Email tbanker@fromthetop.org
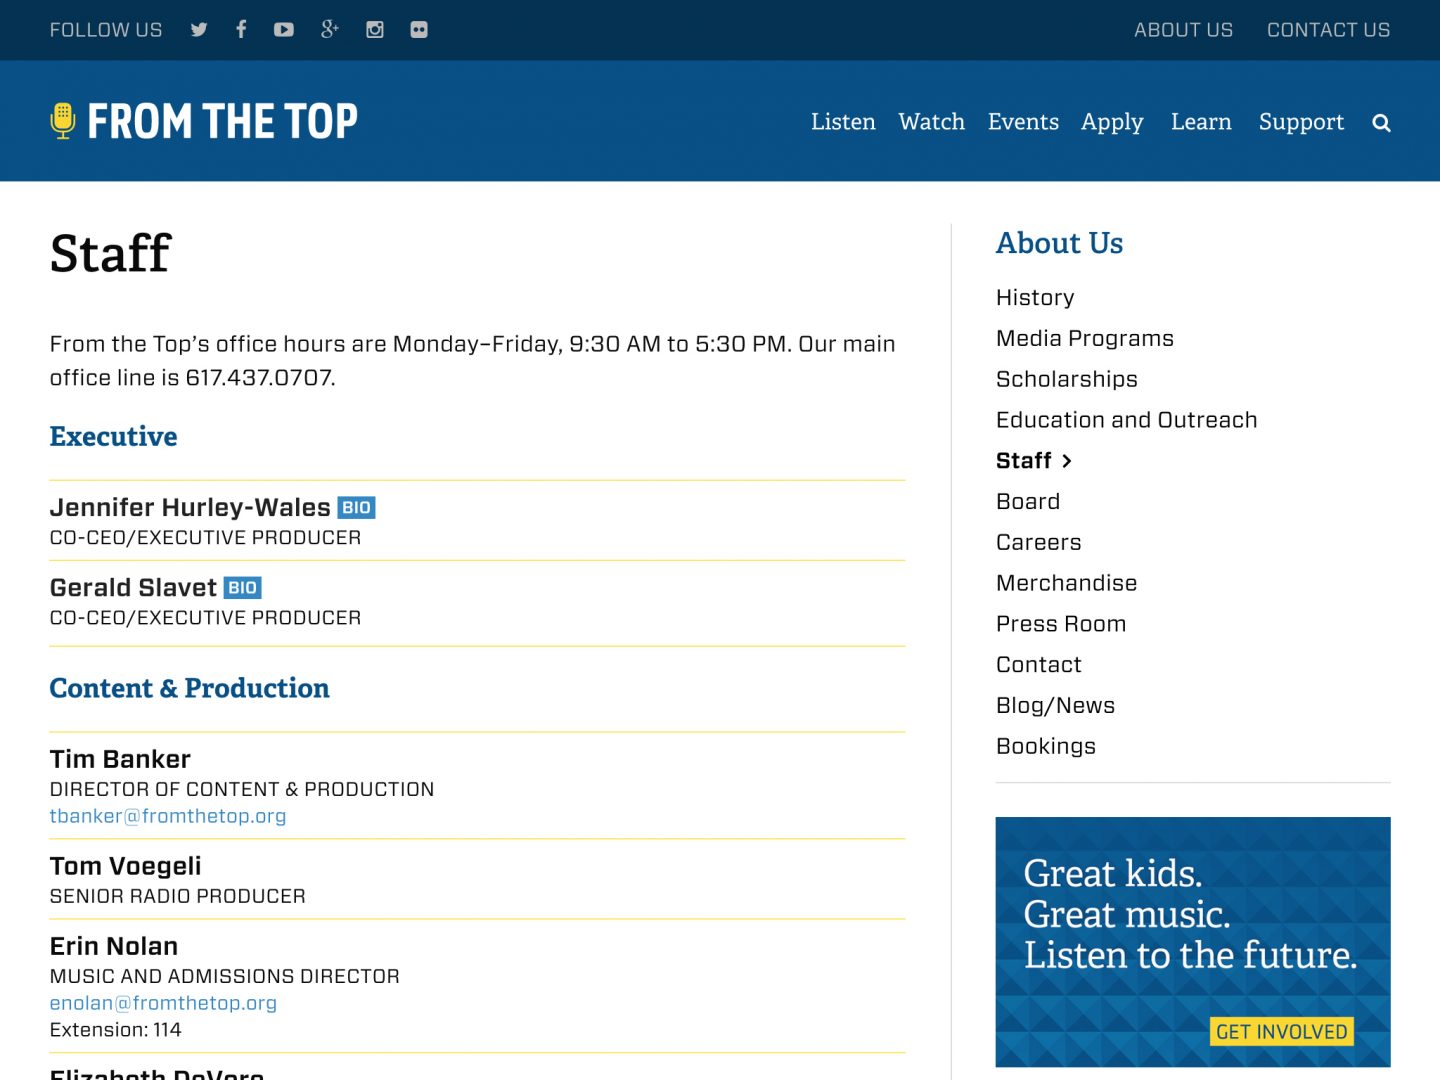The image size is (1440, 1080). click(x=168, y=816)
